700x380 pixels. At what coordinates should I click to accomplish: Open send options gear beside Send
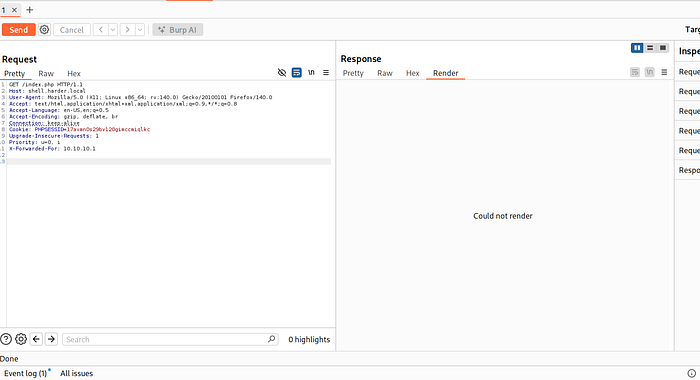click(44, 30)
